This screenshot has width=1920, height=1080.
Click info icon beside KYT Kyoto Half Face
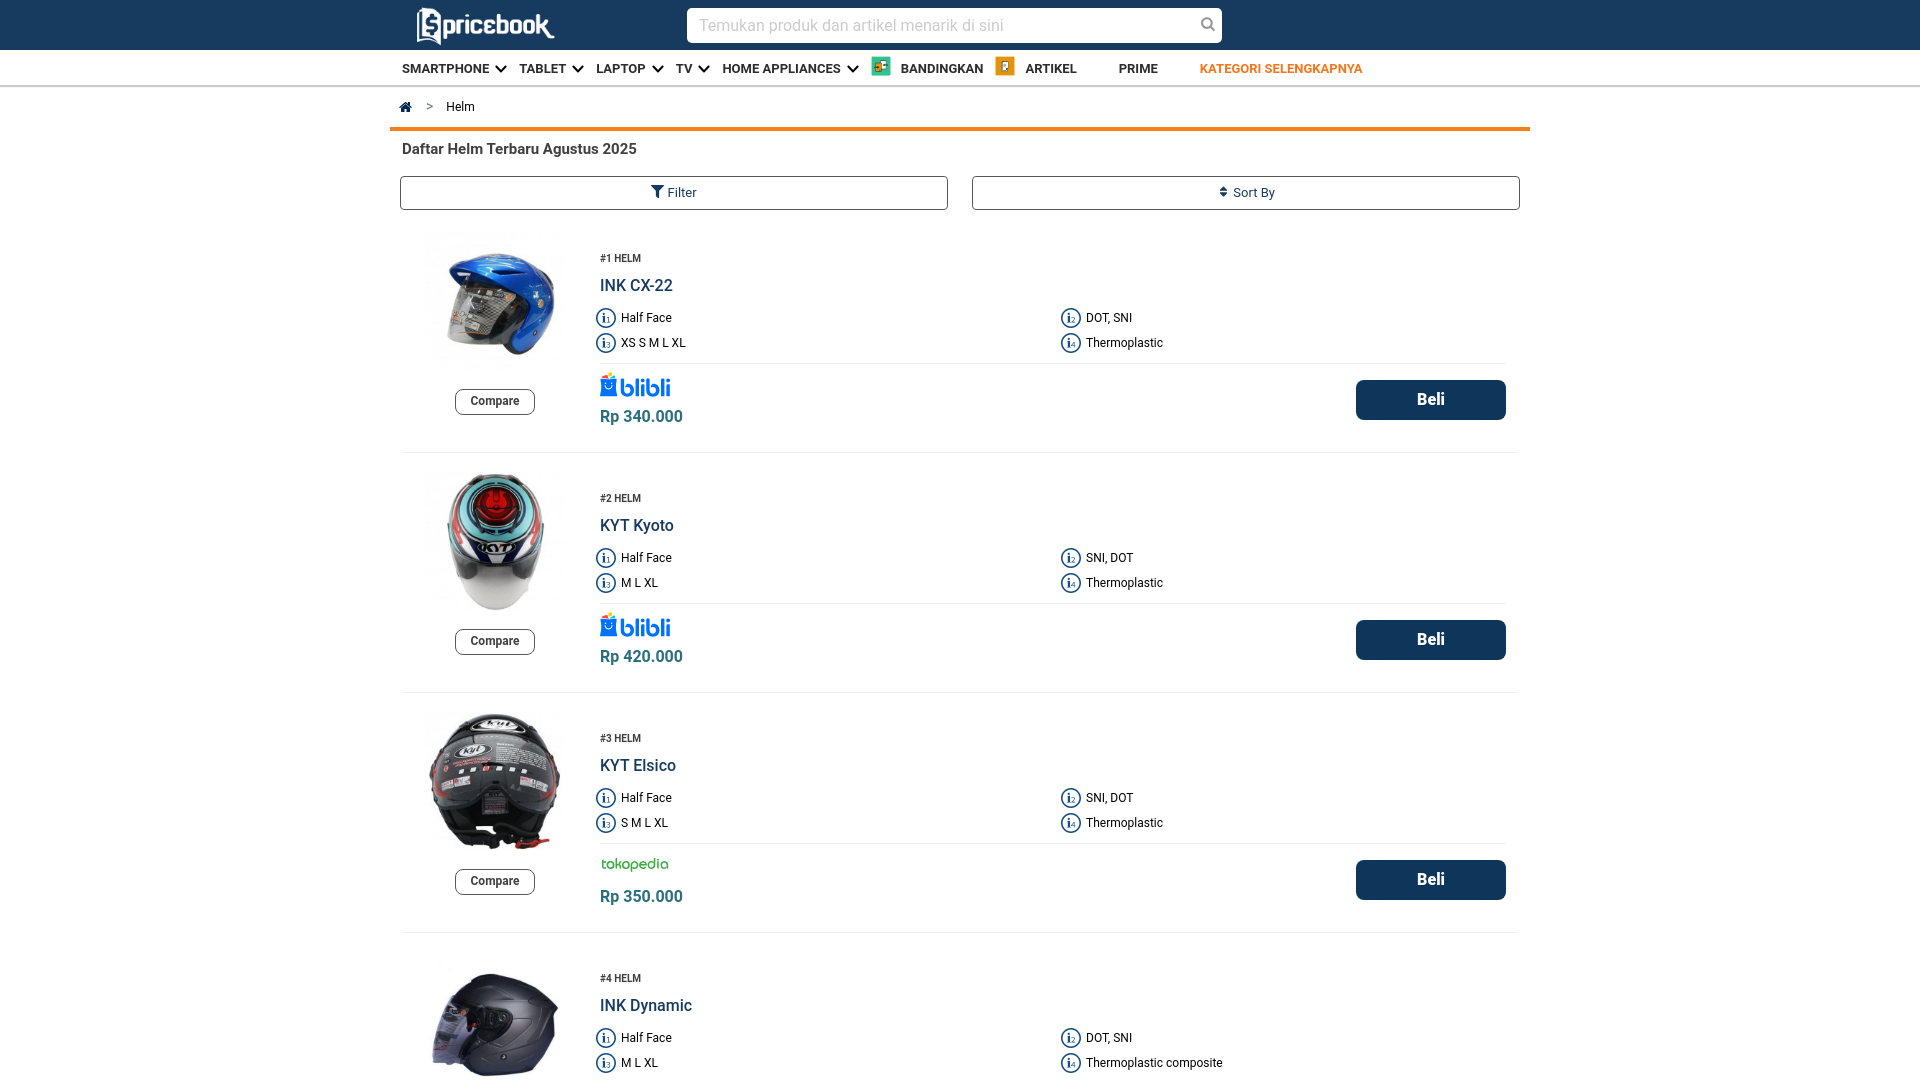606,558
